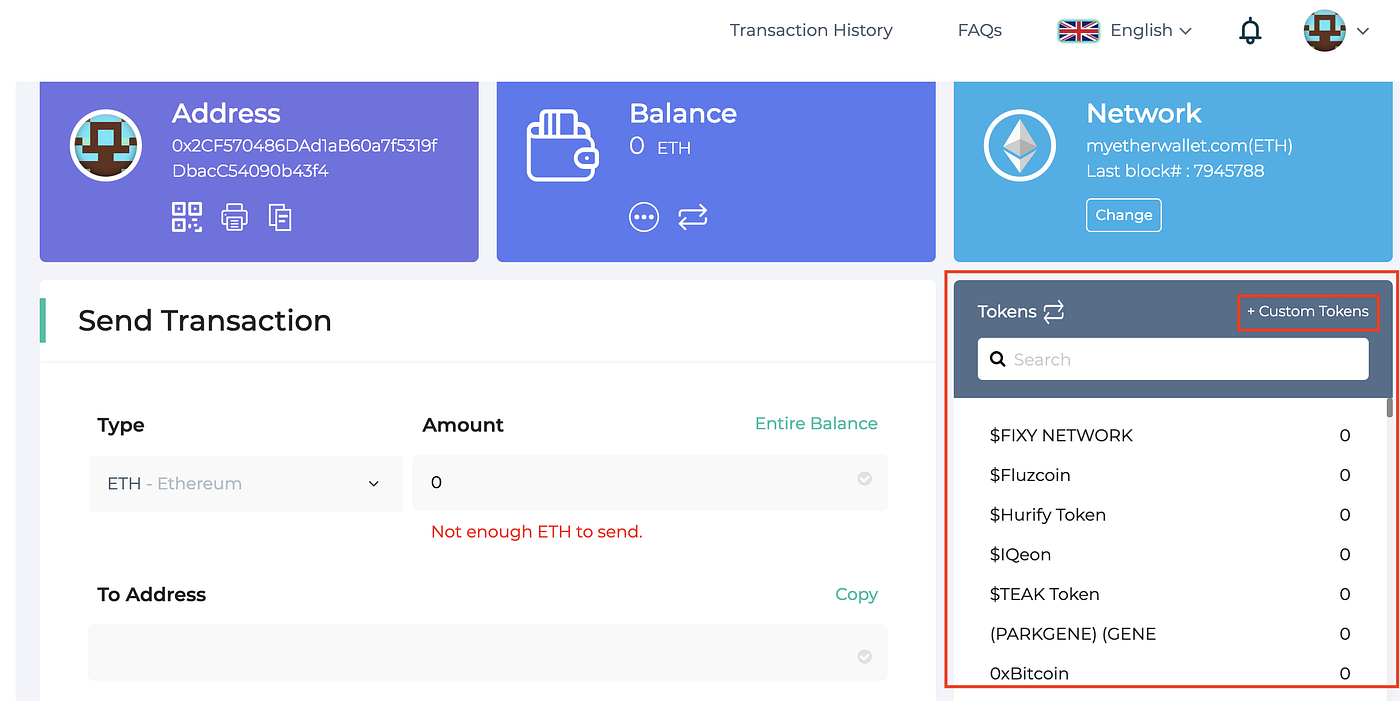1400x701 pixels.
Task: Focus the token Search field
Action: pos(1173,359)
